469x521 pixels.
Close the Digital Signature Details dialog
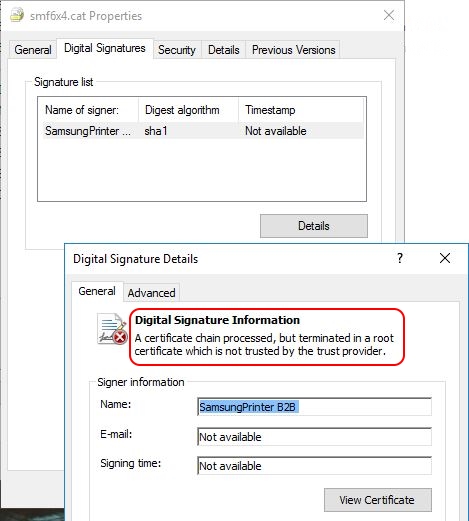pyautogui.click(x=445, y=258)
